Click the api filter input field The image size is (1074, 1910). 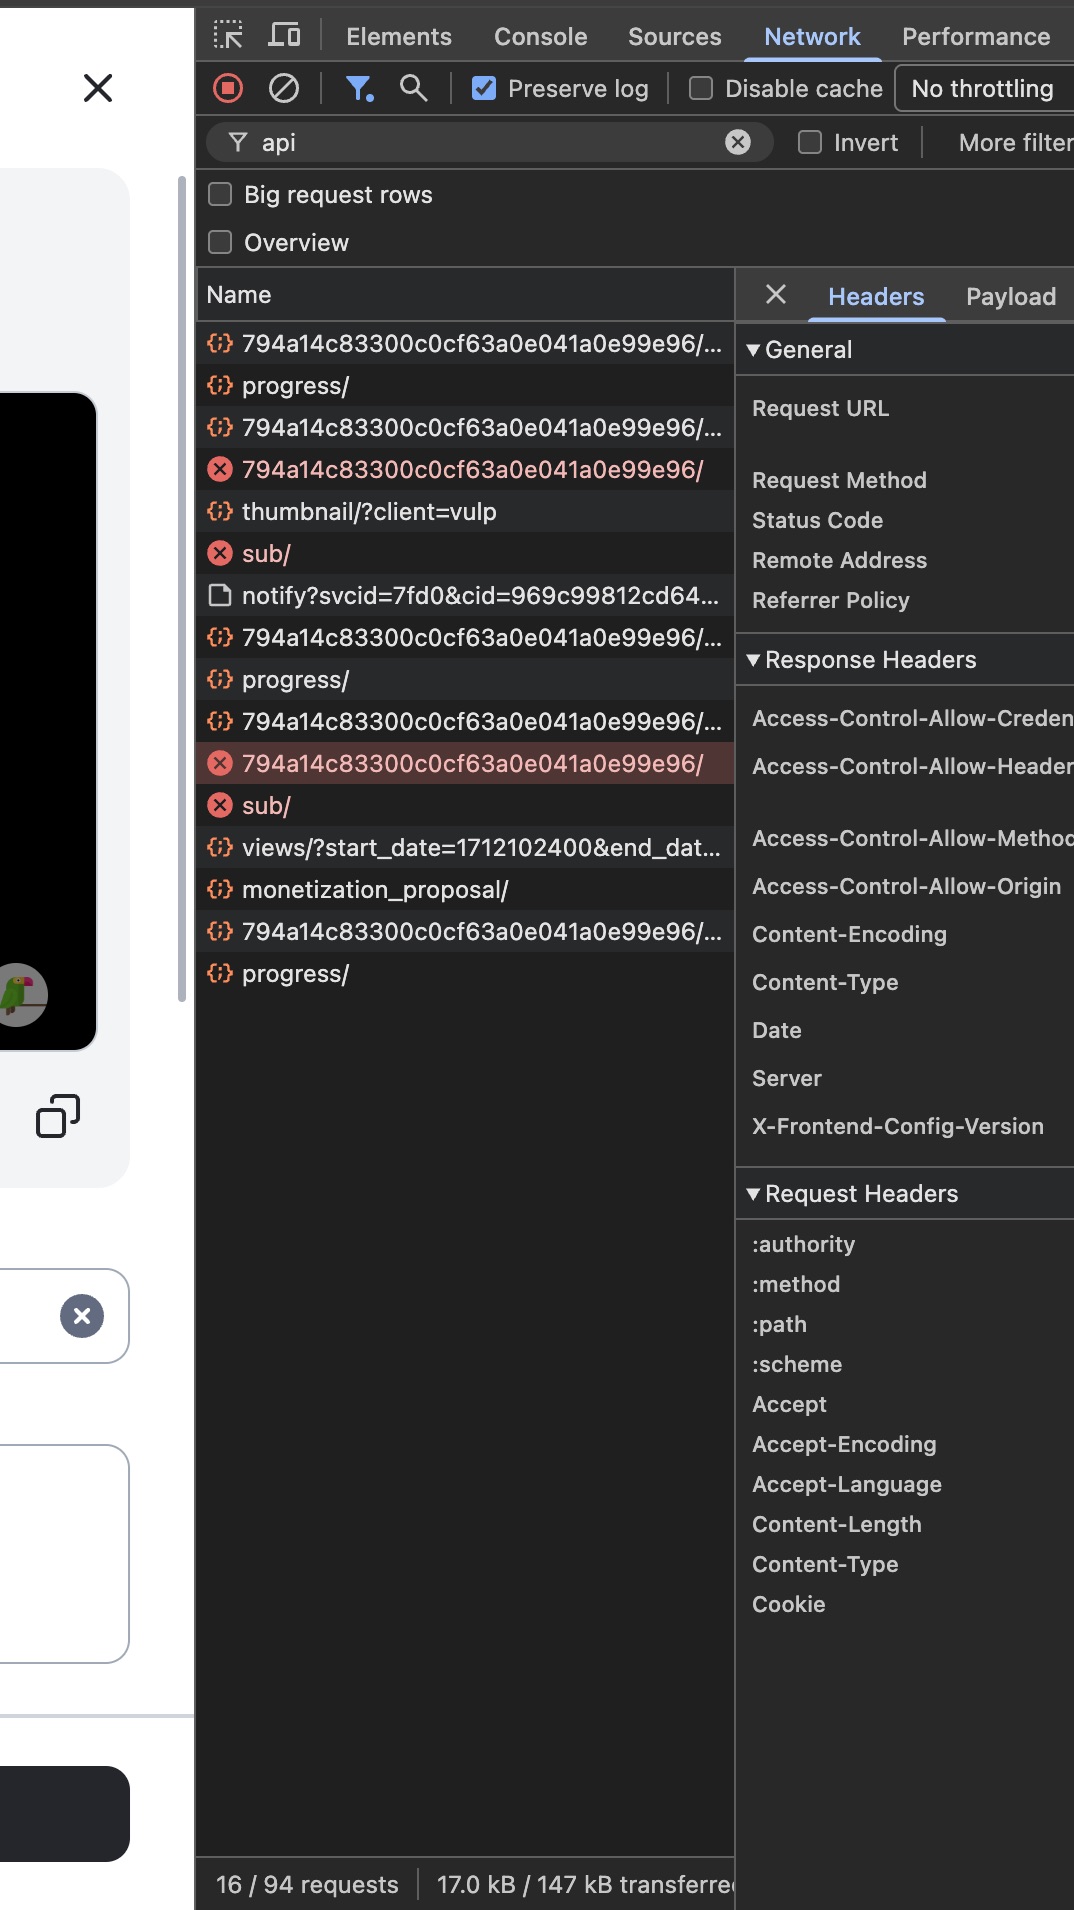tap(480, 143)
